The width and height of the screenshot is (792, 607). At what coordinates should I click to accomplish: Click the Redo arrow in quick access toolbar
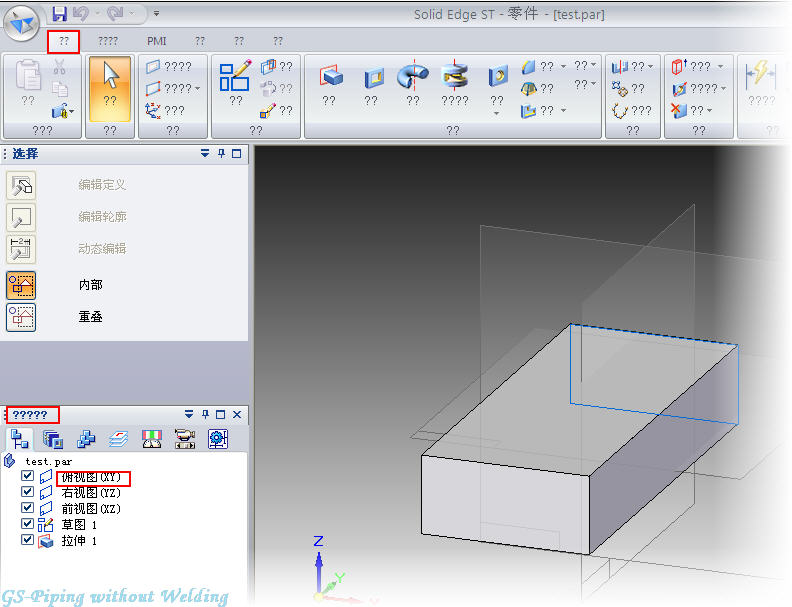[x=115, y=14]
